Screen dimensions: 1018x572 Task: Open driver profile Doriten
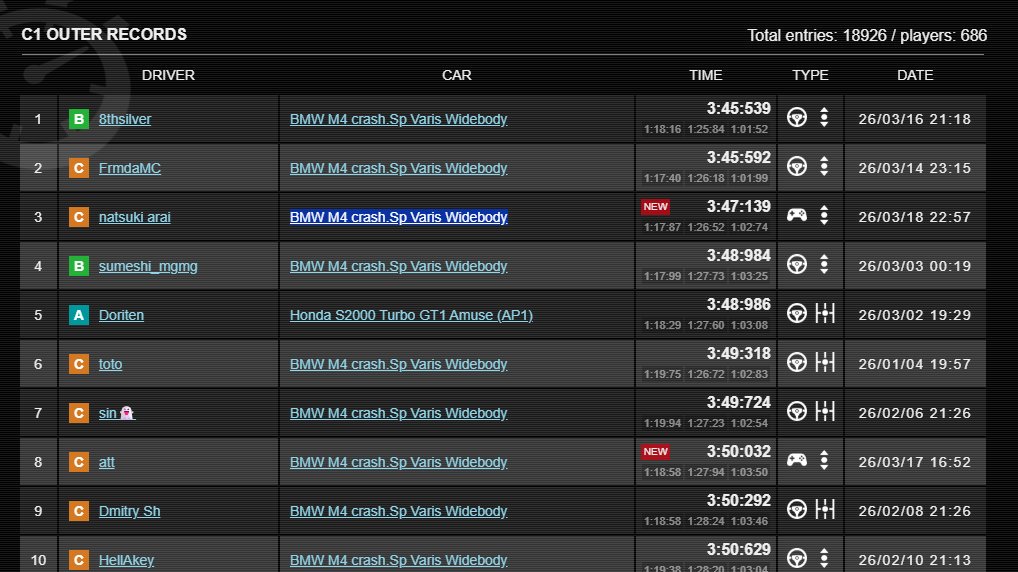121,315
